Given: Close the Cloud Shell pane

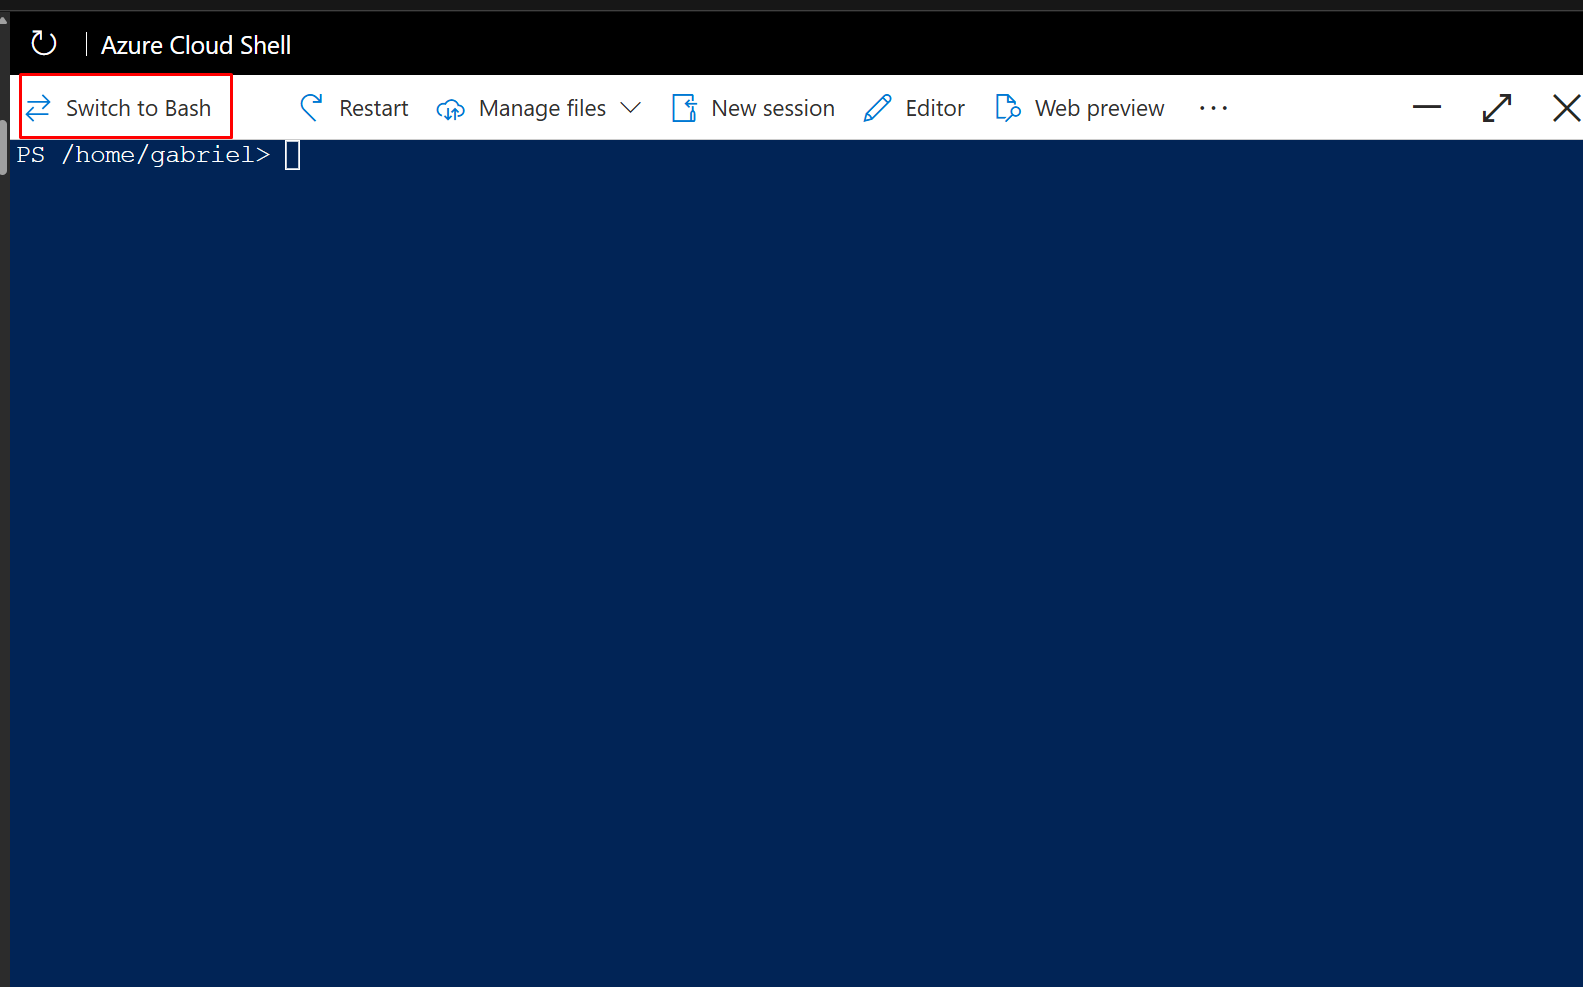Looking at the screenshot, I should (x=1567, y=108).
